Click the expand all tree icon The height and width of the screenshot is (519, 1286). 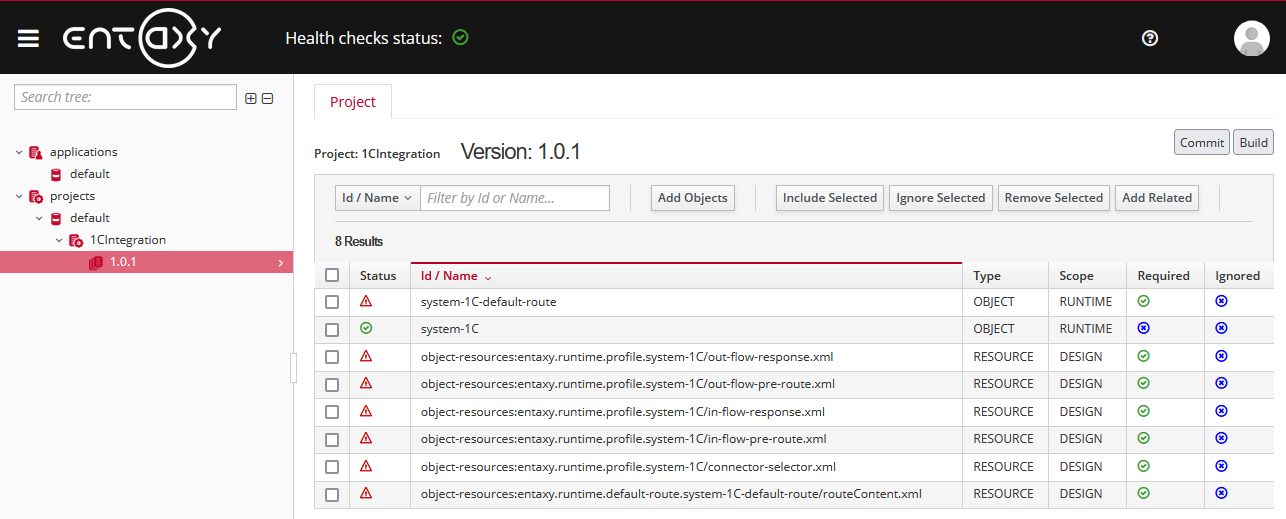point(251,98)
